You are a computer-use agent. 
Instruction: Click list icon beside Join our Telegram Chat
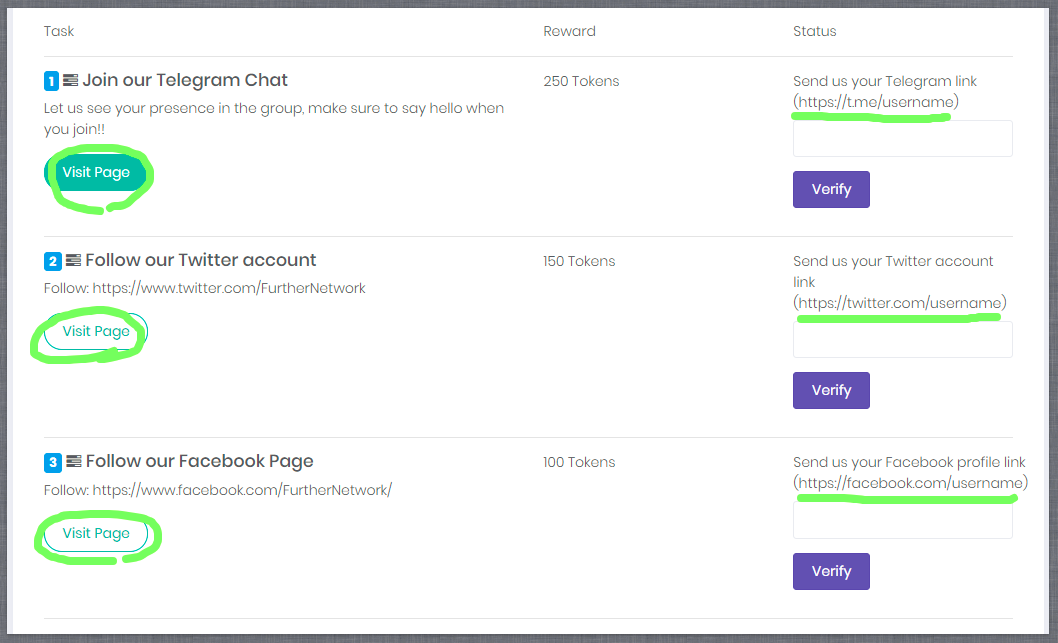[x=70, y=80]
